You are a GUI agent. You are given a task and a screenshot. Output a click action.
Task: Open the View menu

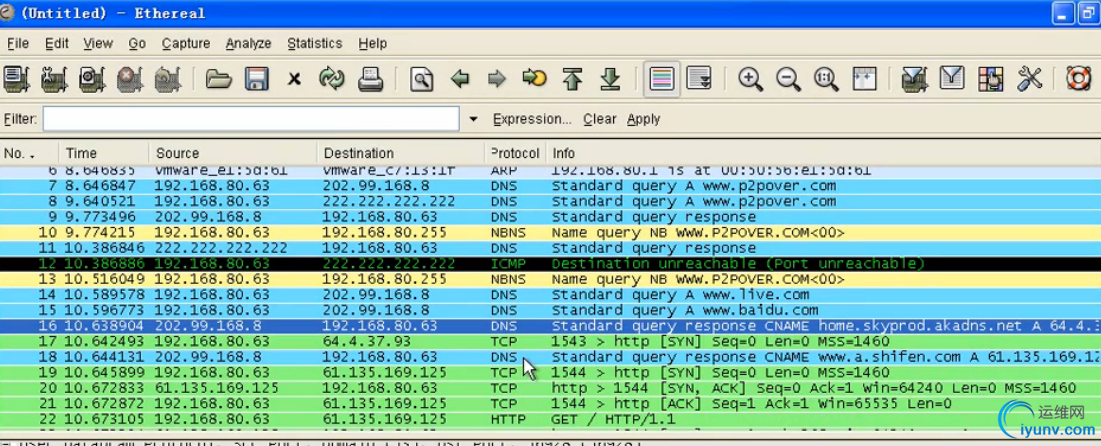[x=98, y=44]
